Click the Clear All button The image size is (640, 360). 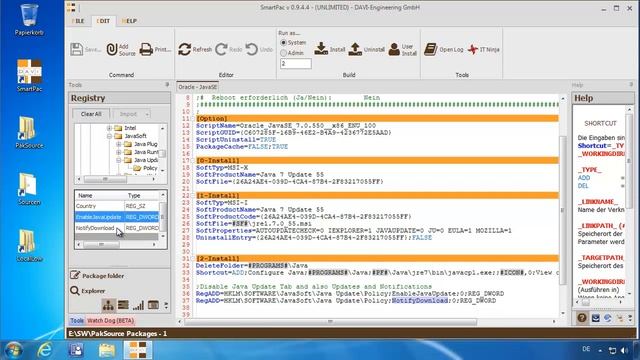pos(91,114)
